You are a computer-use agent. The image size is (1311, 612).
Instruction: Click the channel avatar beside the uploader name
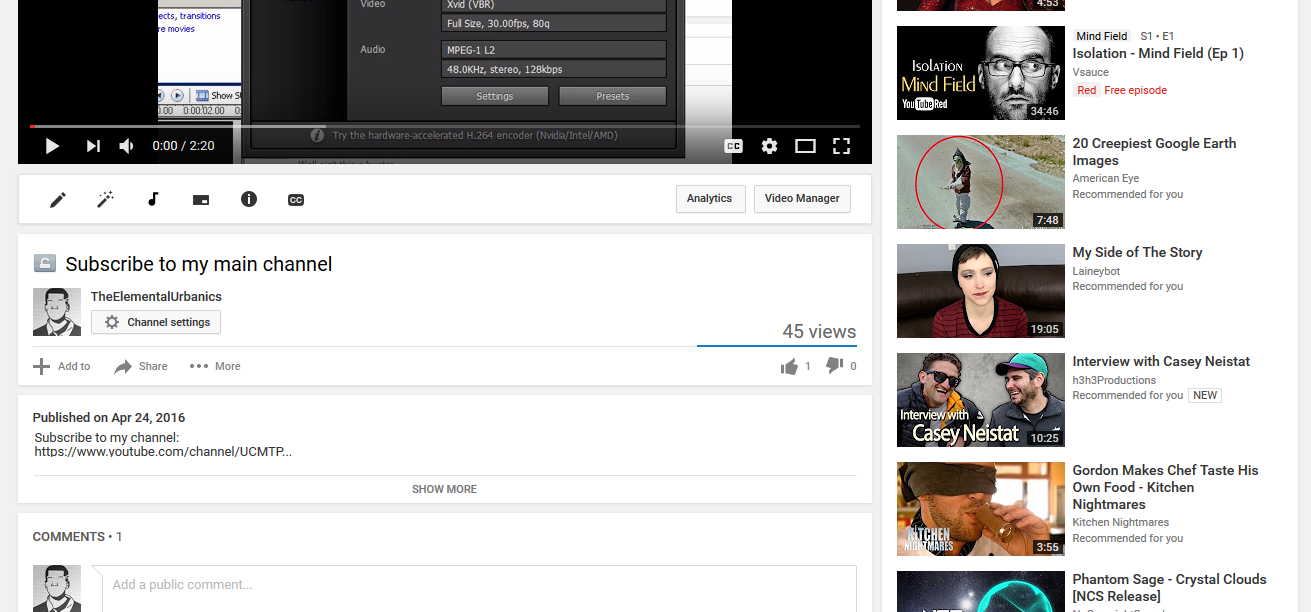[x=57, y=312]
